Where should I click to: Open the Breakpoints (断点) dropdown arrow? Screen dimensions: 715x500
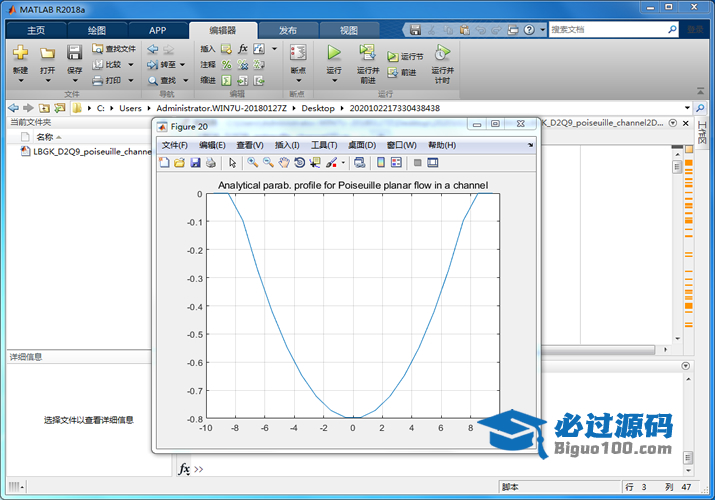(x=299, y=81)
